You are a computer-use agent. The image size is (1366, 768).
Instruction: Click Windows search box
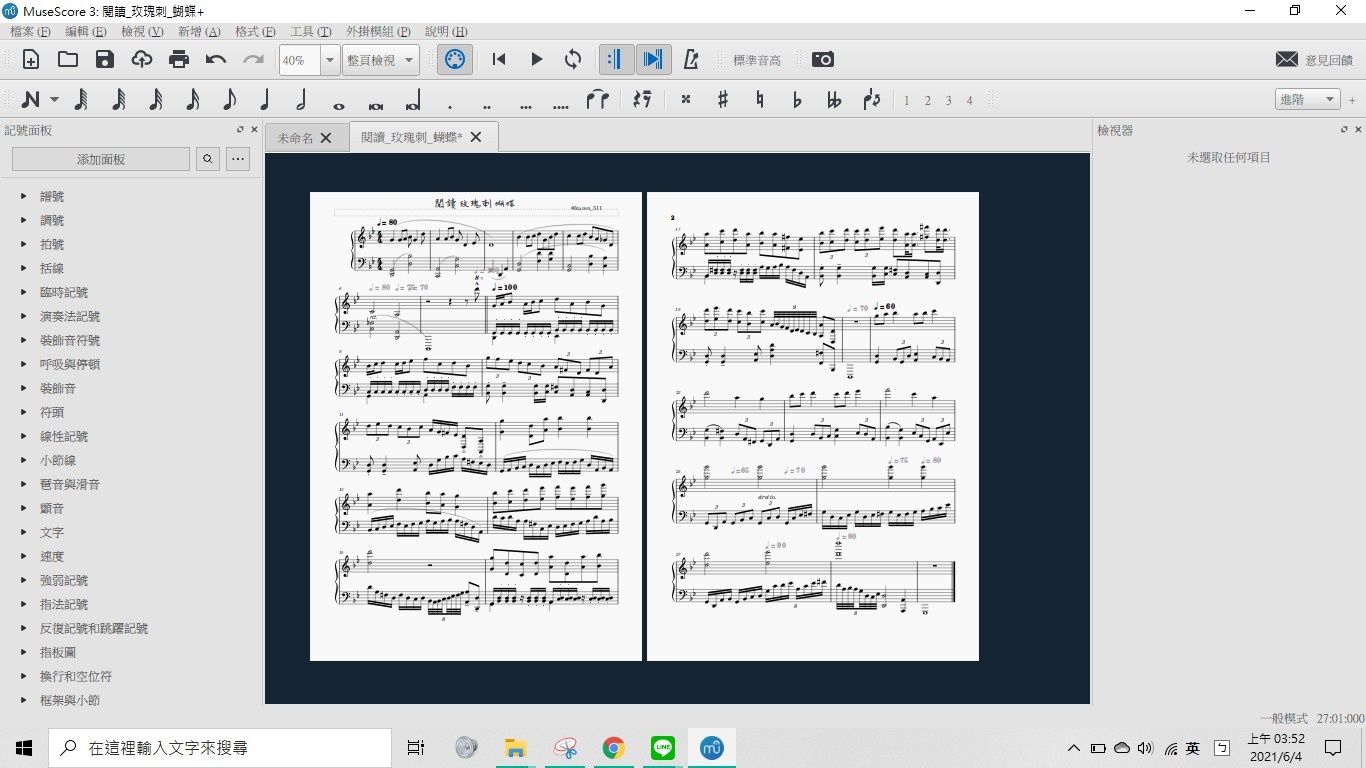[x=220, y=748]
